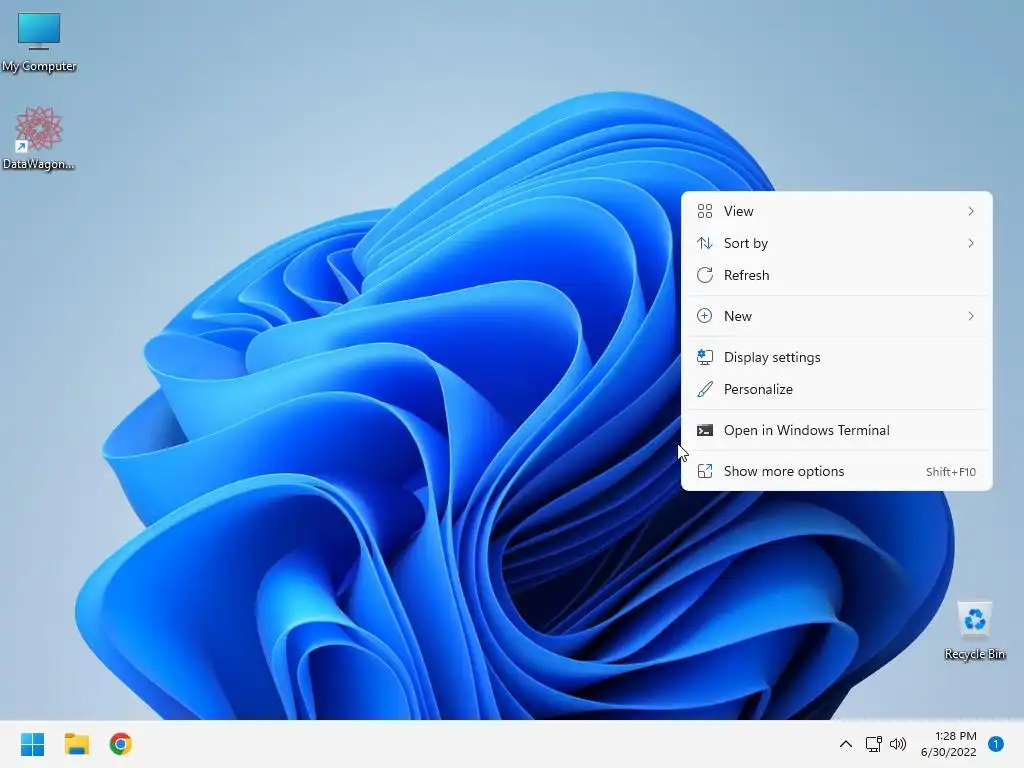Choose New in the context menu

[x=837, y=316]
